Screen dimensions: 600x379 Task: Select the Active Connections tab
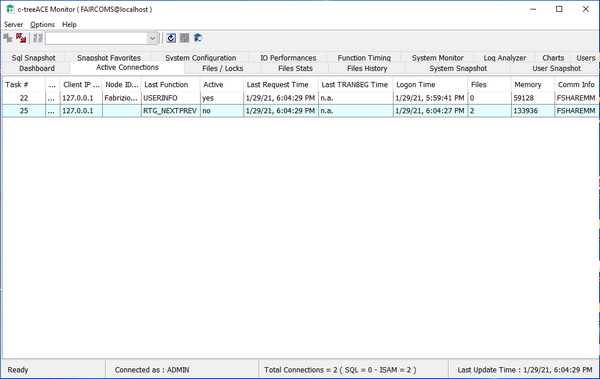[x=127, y=67]
